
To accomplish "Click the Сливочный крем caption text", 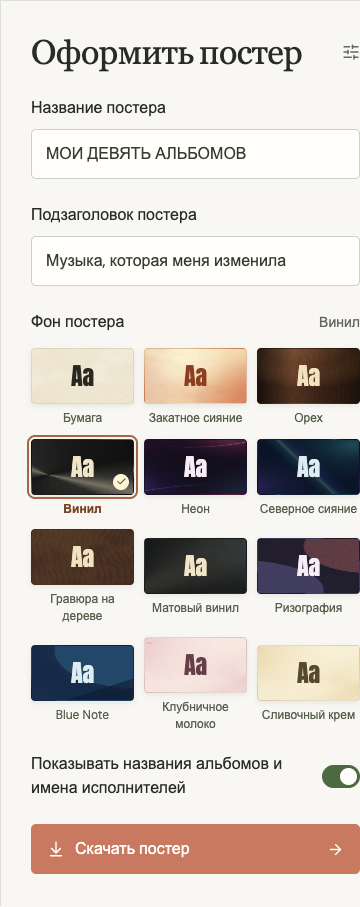I will tap(308, 715).
